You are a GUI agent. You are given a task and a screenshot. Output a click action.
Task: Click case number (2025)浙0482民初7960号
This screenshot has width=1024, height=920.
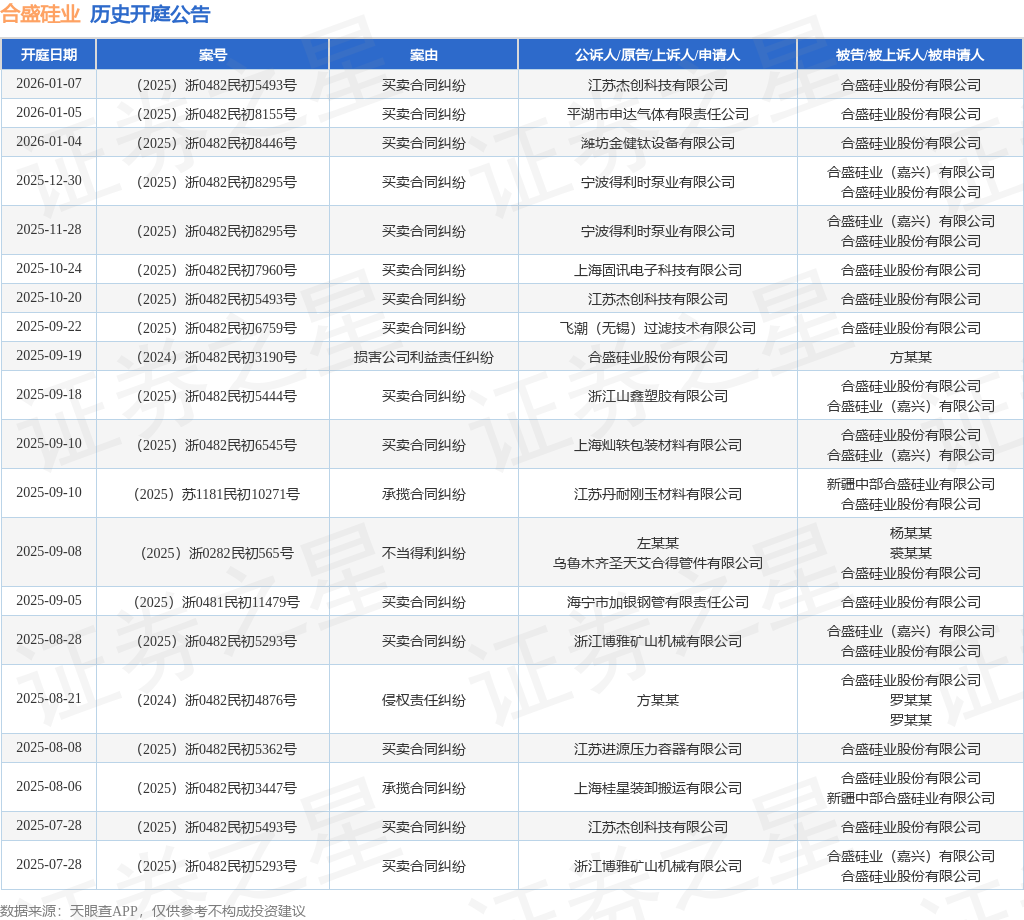point(216,270)
